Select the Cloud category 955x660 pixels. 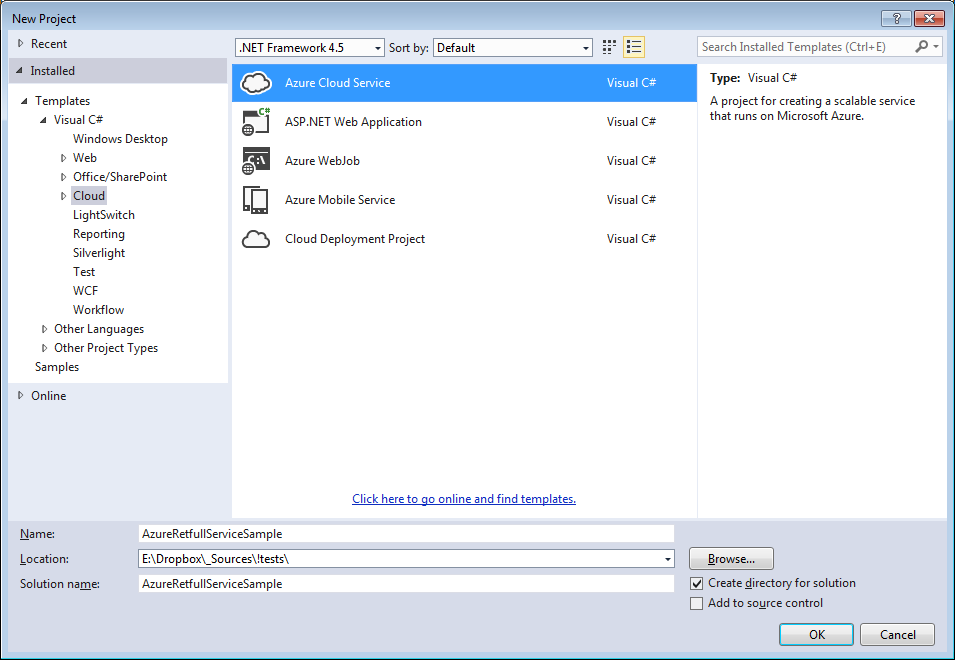(89, 195)
